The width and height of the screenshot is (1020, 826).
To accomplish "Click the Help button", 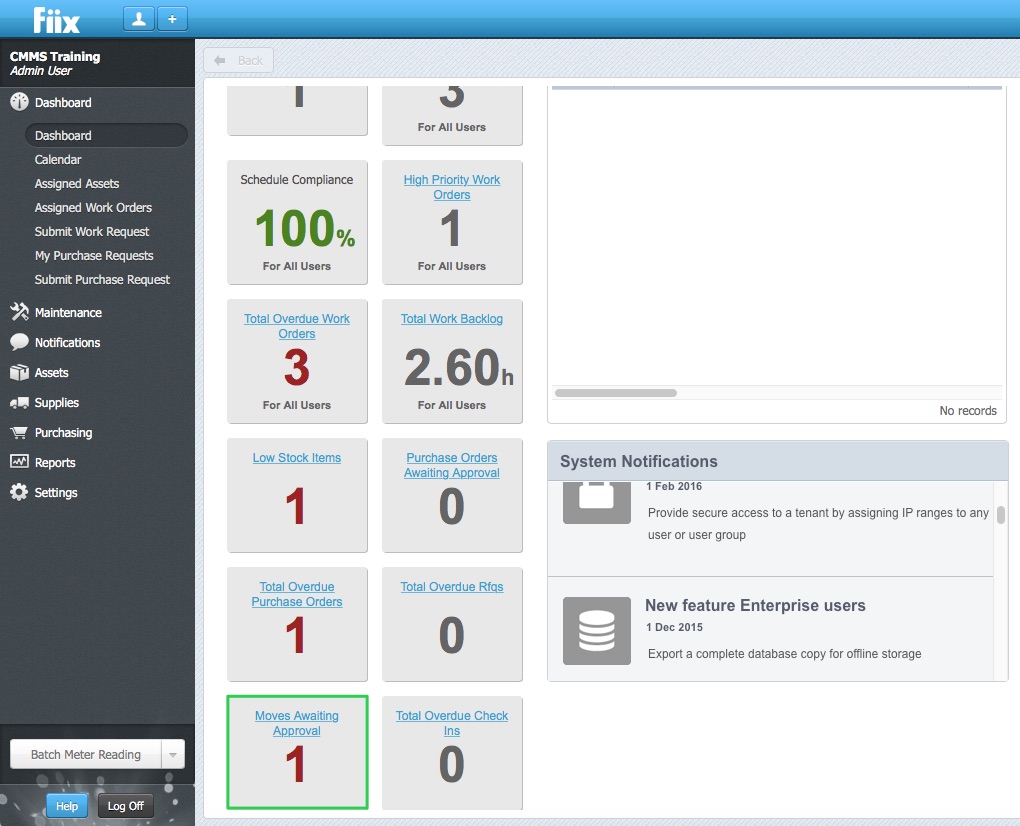I will click(x=67, y=806).
